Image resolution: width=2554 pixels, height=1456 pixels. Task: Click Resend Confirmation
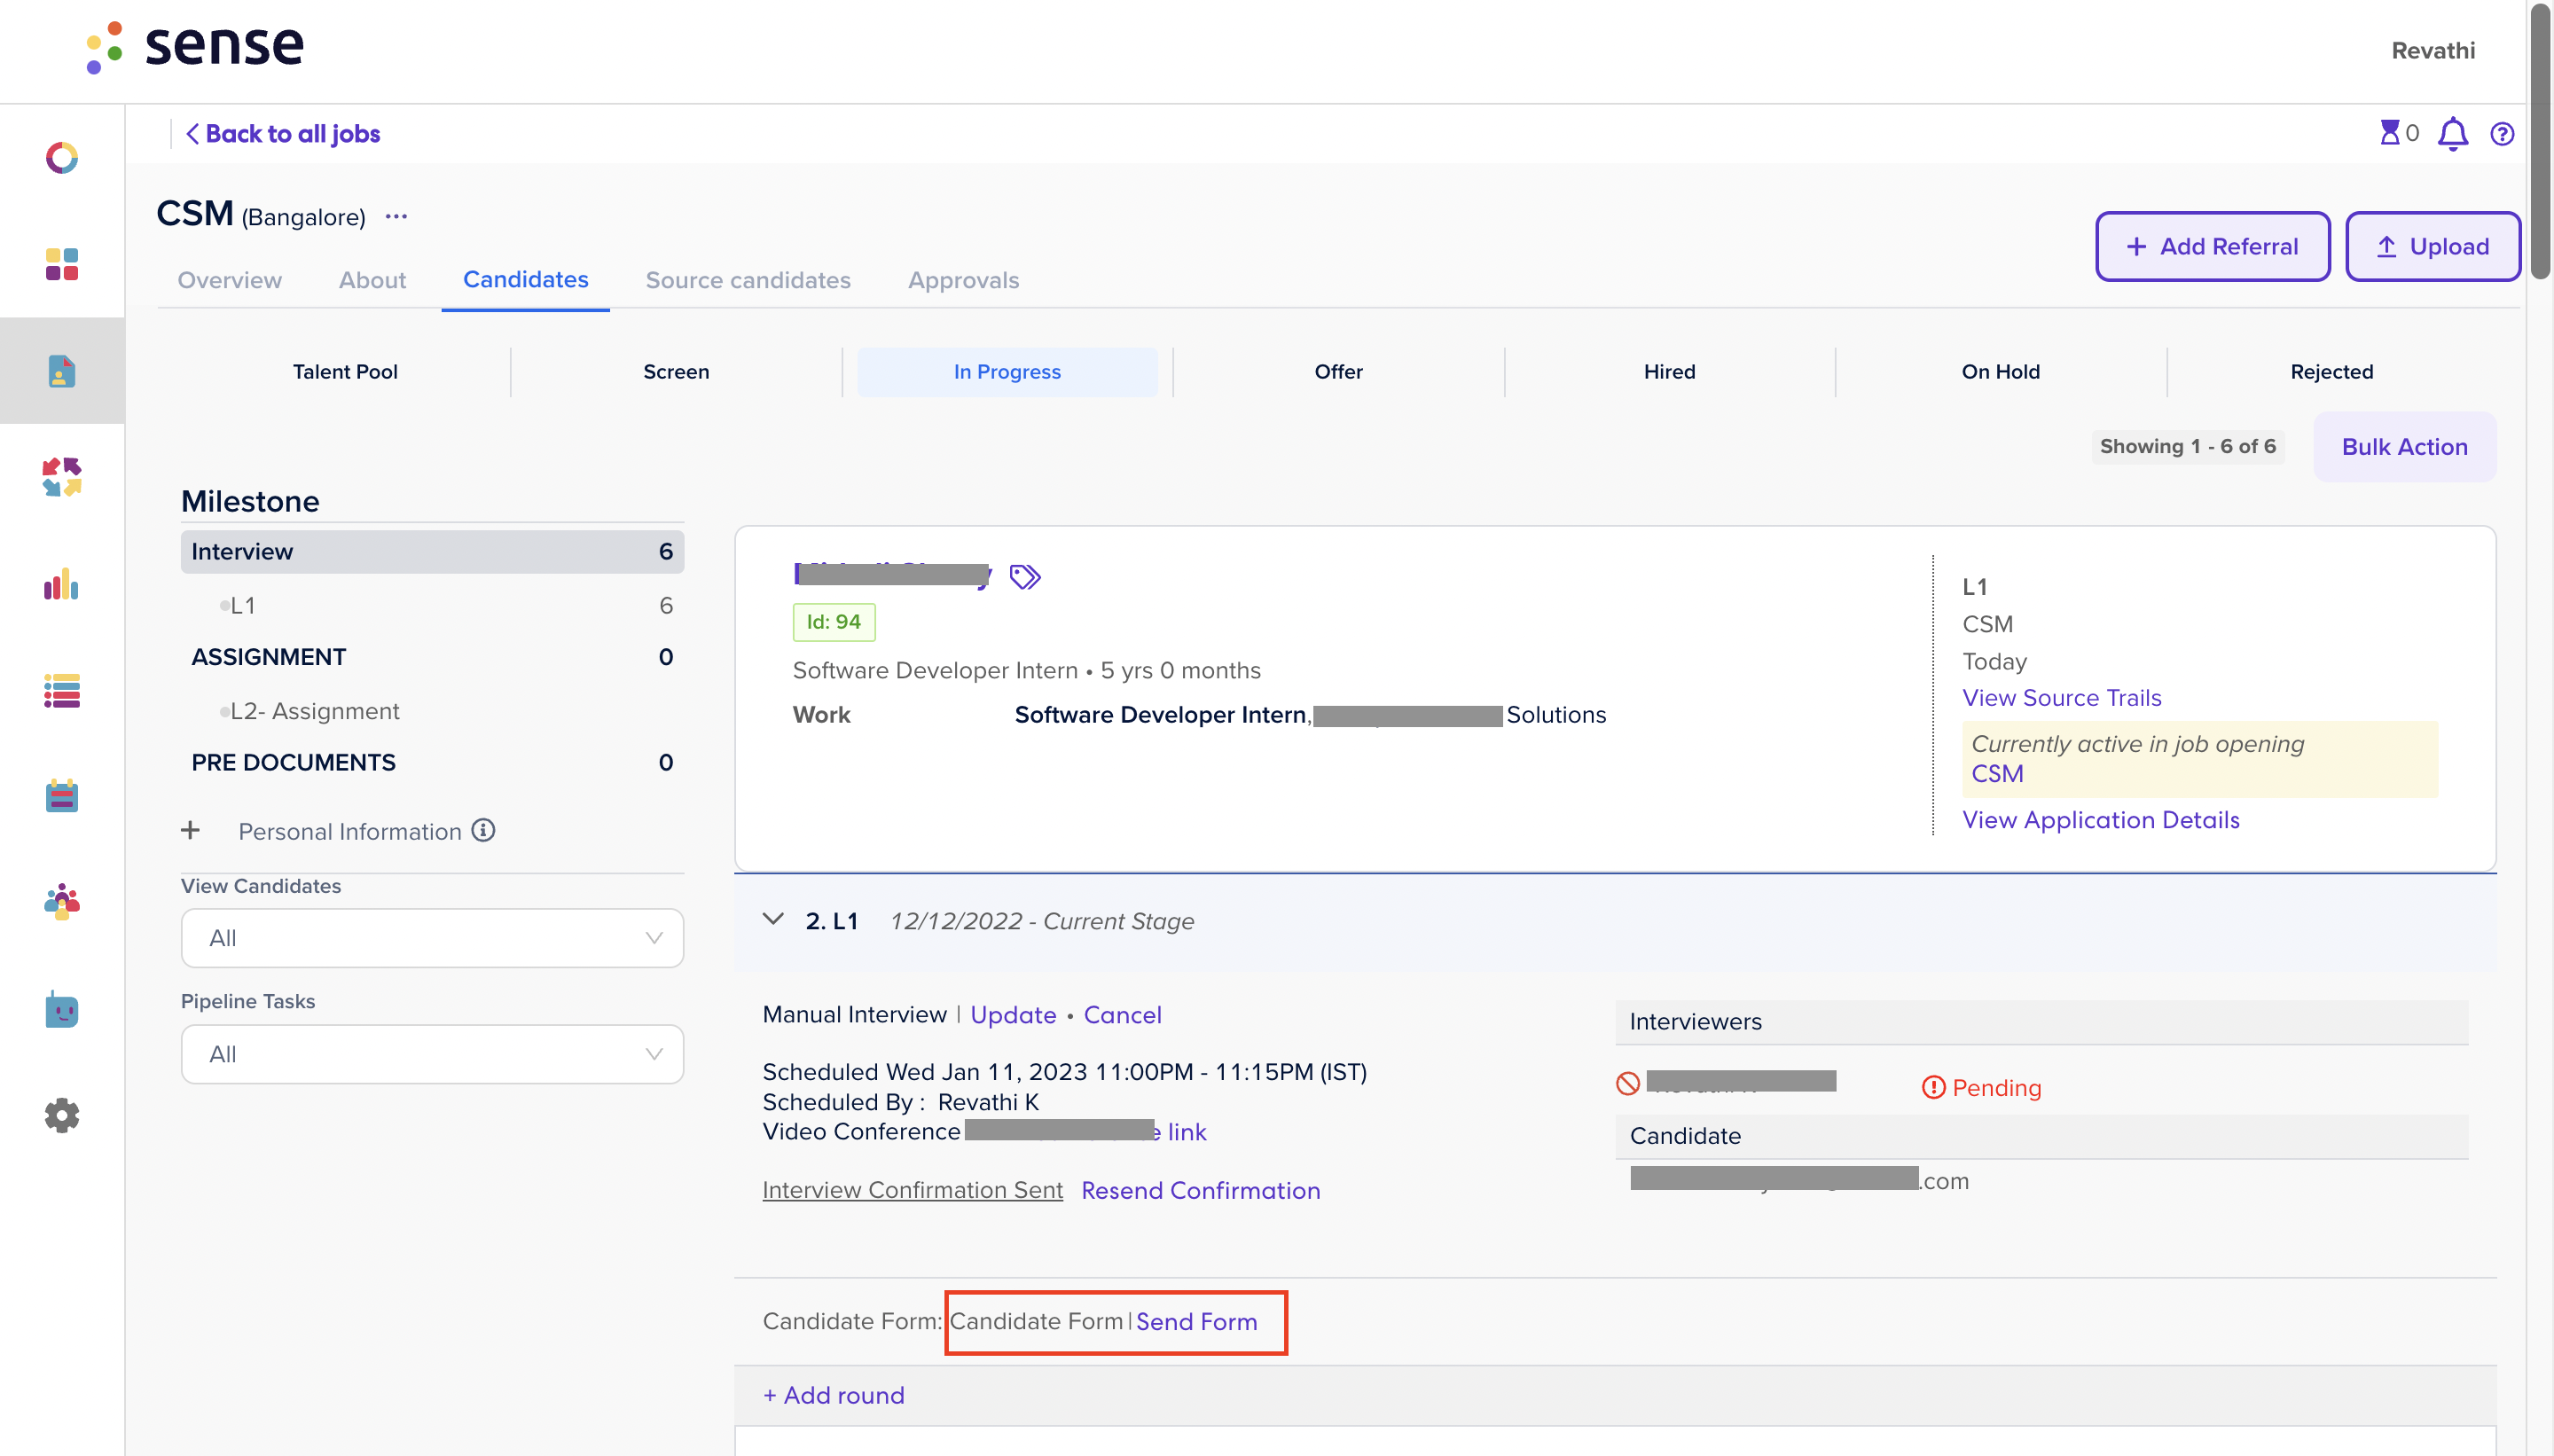point(1200,1190)
